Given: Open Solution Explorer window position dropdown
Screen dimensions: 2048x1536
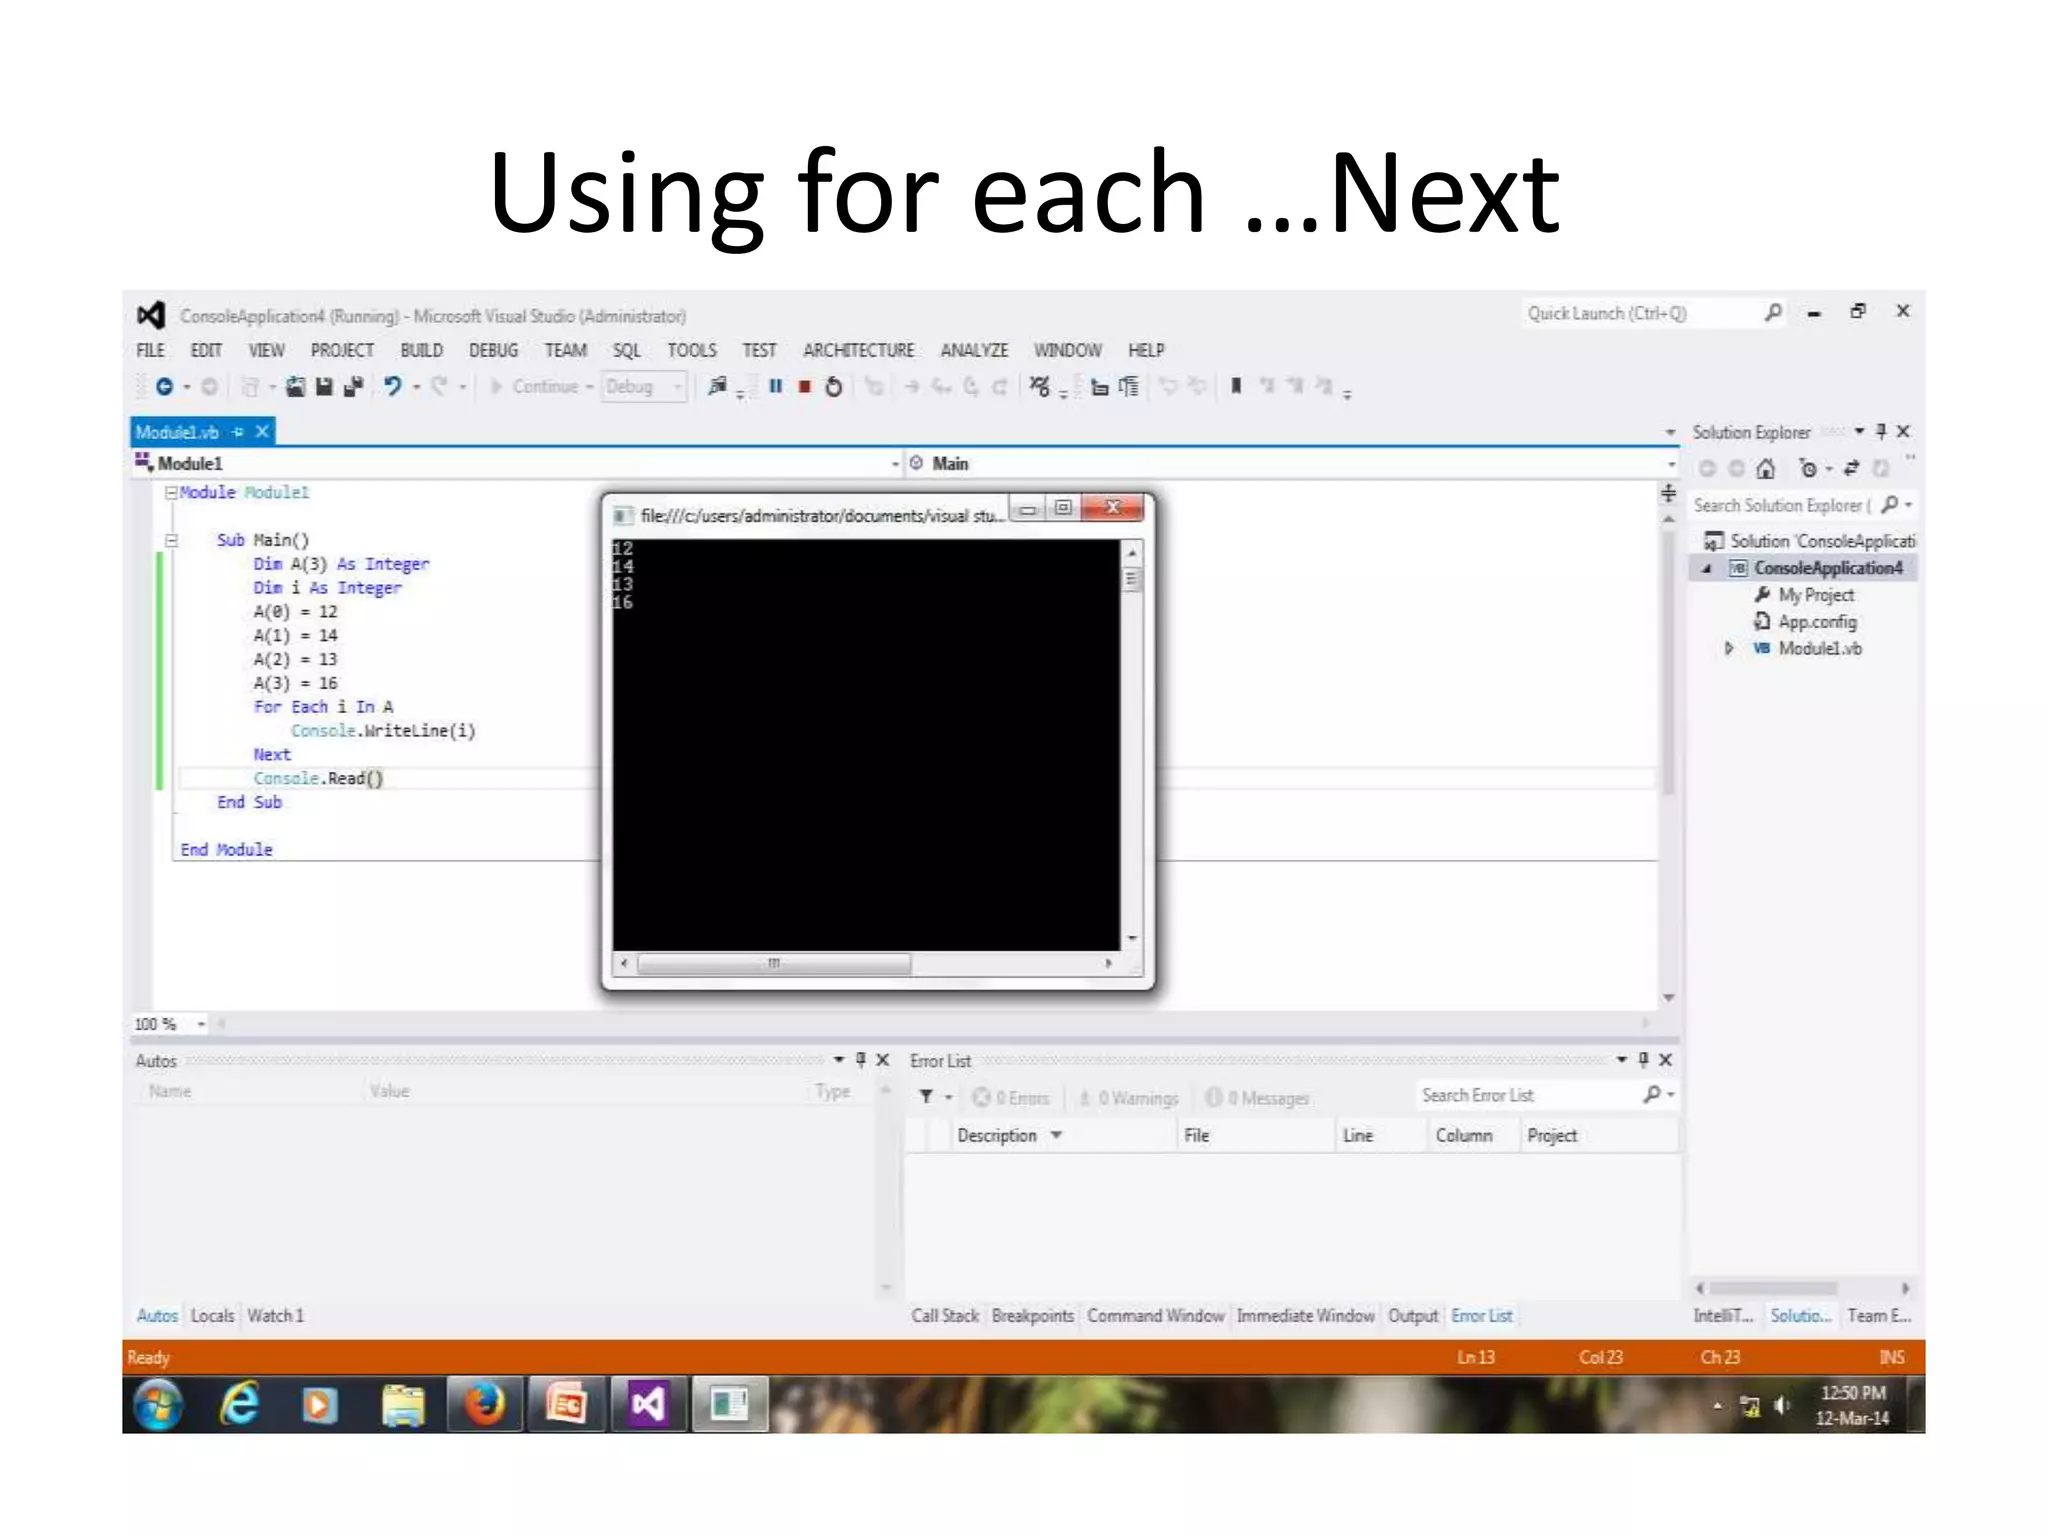Looking at the screenshot, I should coord(1859,432).
